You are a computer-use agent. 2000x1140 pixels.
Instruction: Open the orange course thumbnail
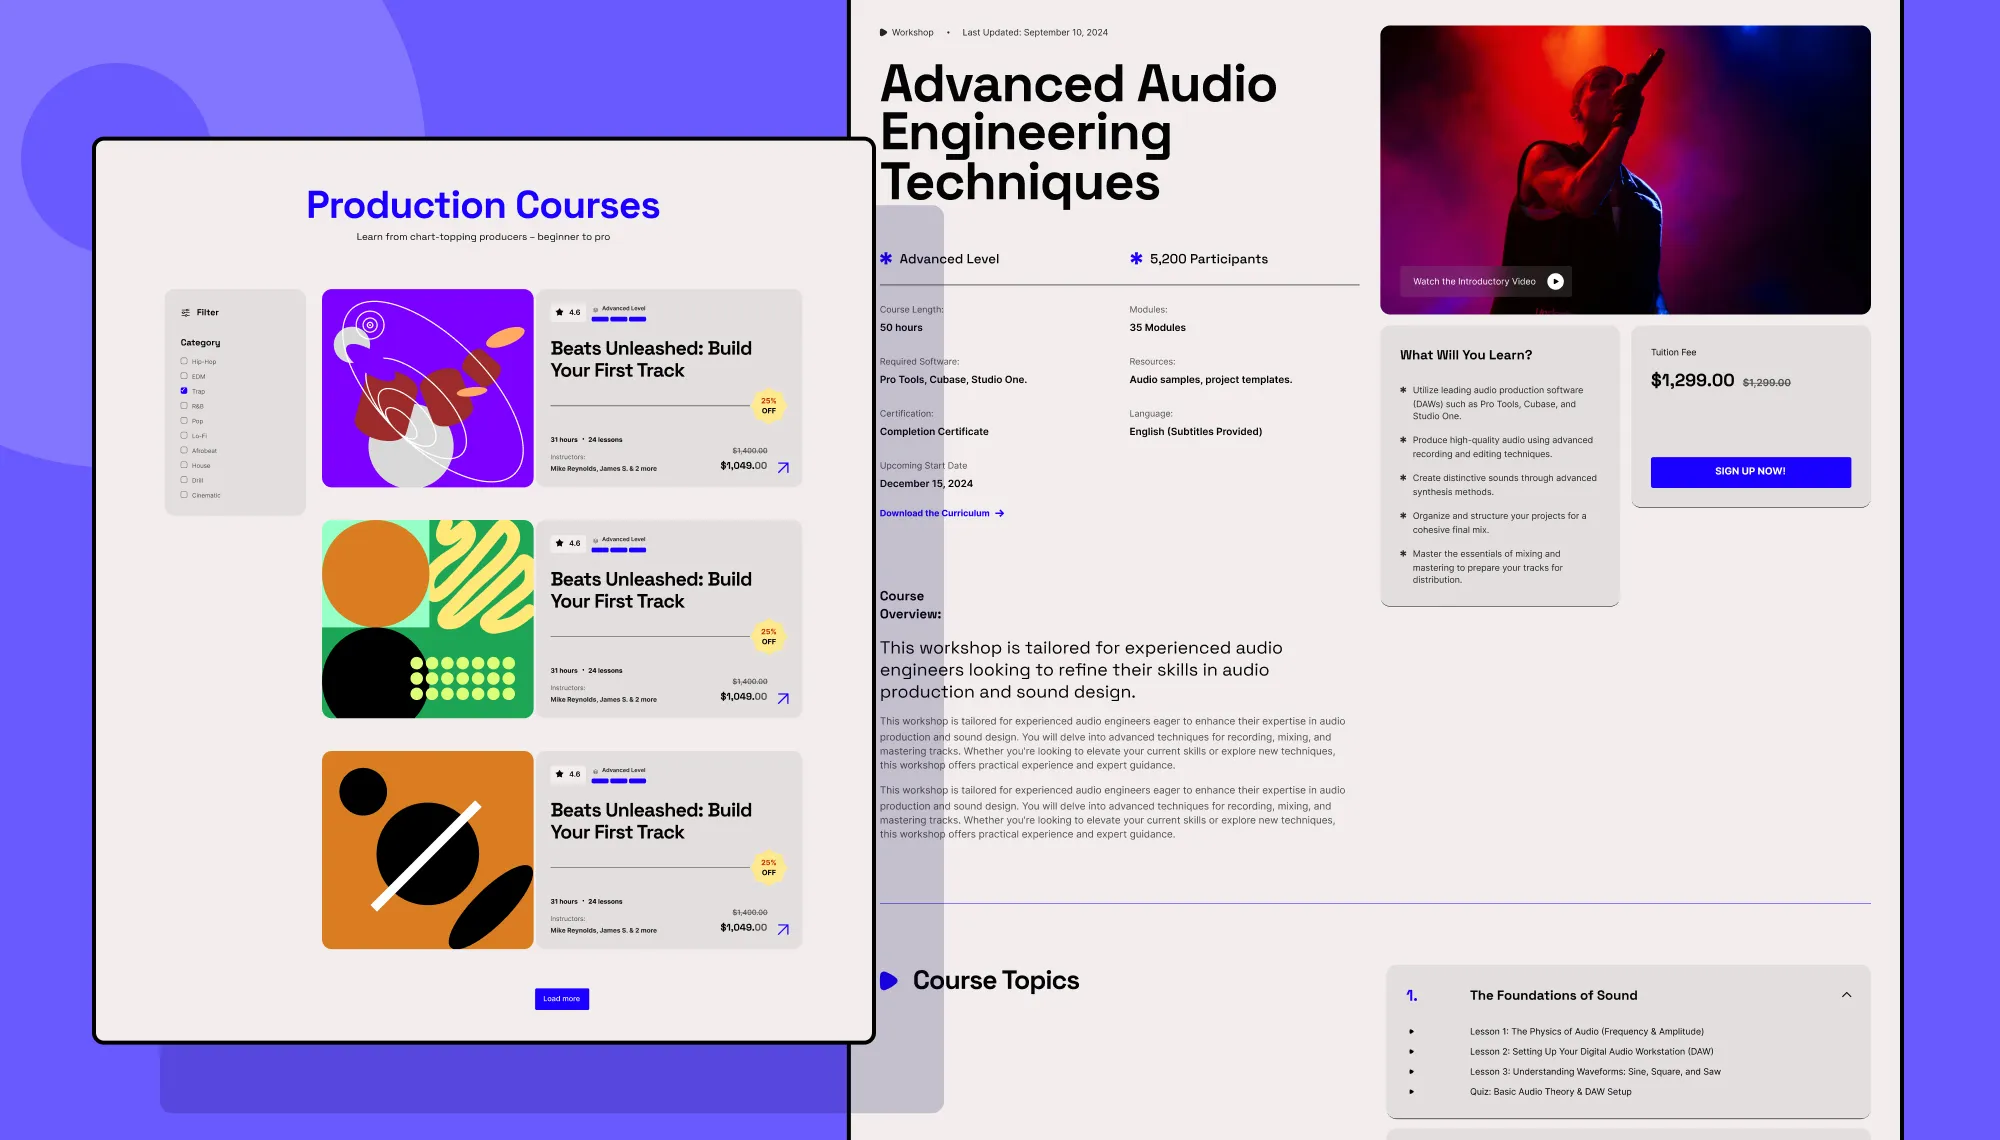427,850
